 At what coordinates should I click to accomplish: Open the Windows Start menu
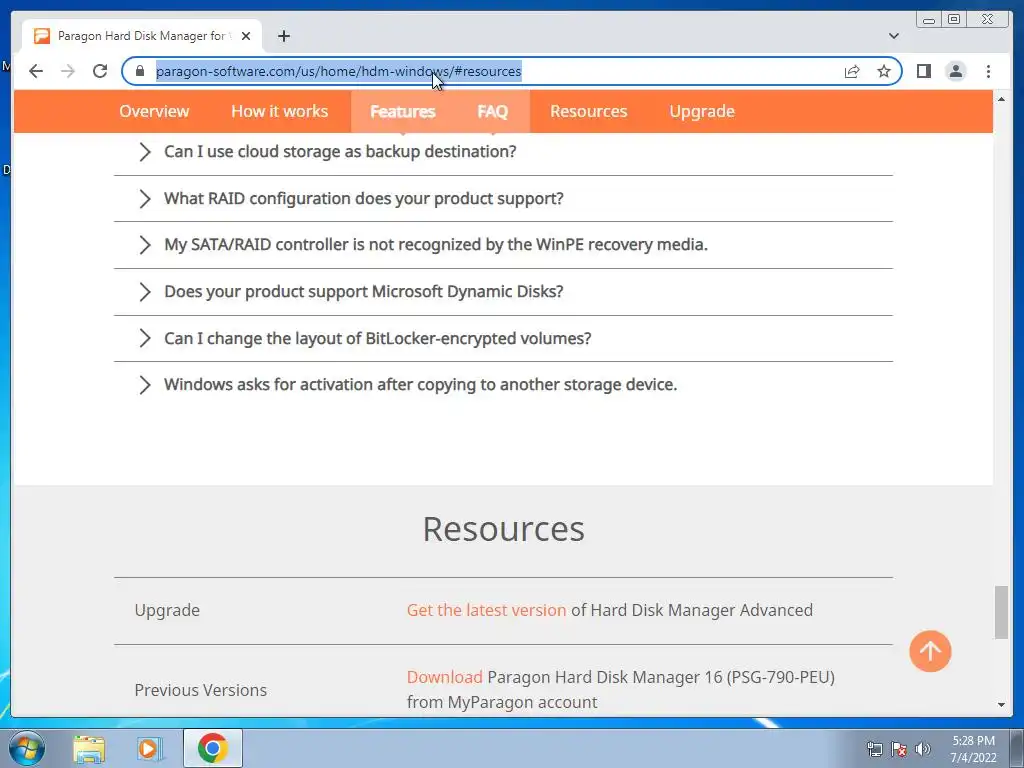(27, 748)
